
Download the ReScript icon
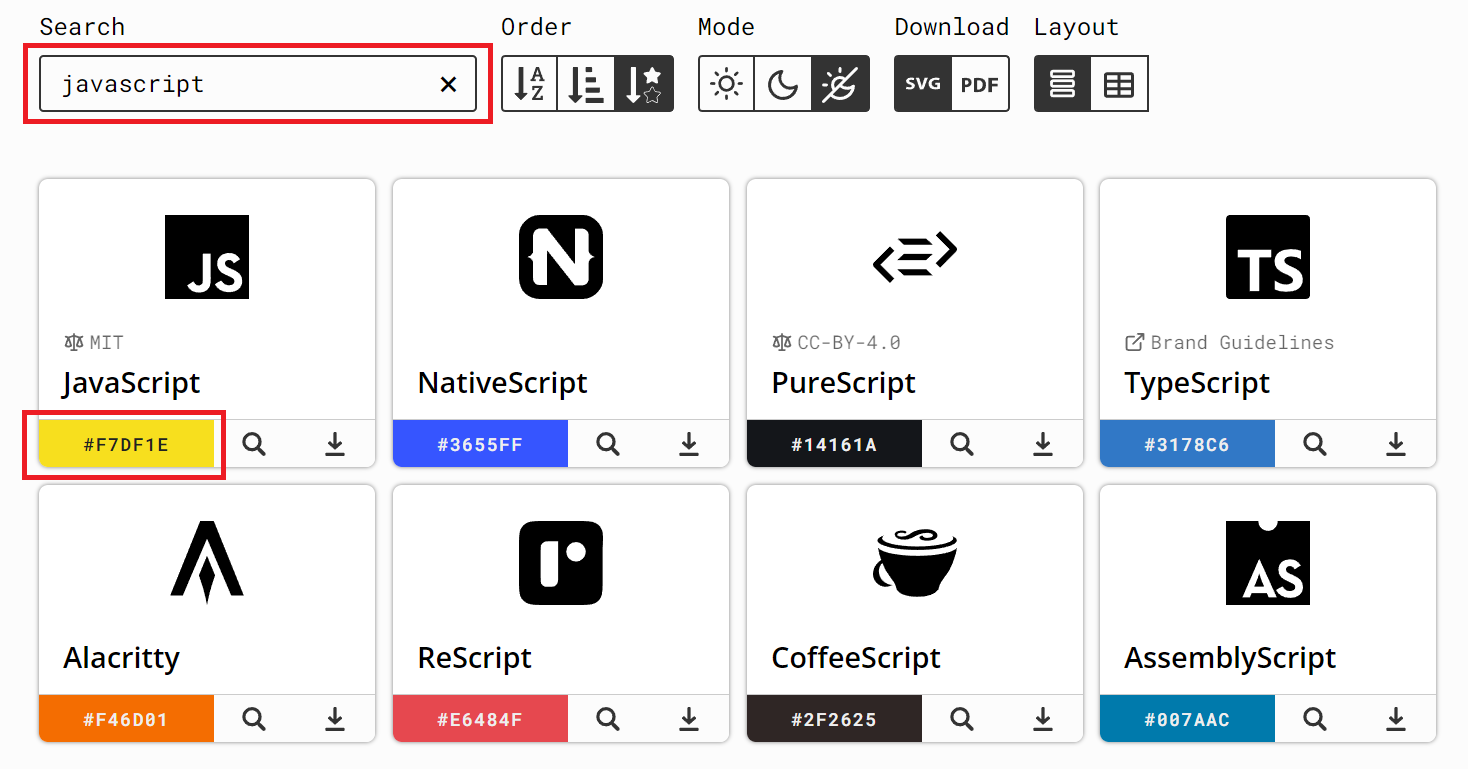click(689, 719)
